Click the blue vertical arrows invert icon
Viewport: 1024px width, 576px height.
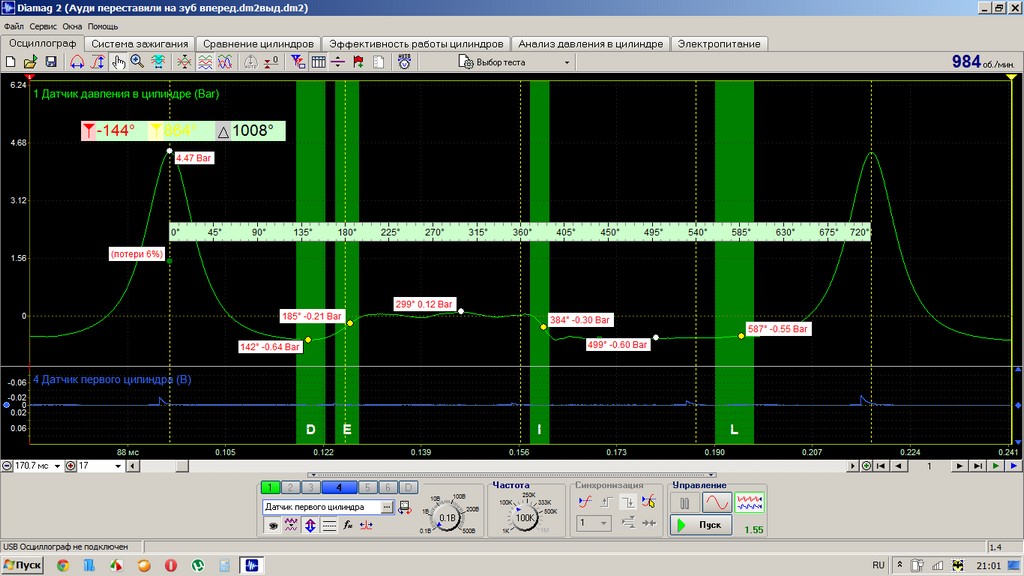[x=310, y=525]
